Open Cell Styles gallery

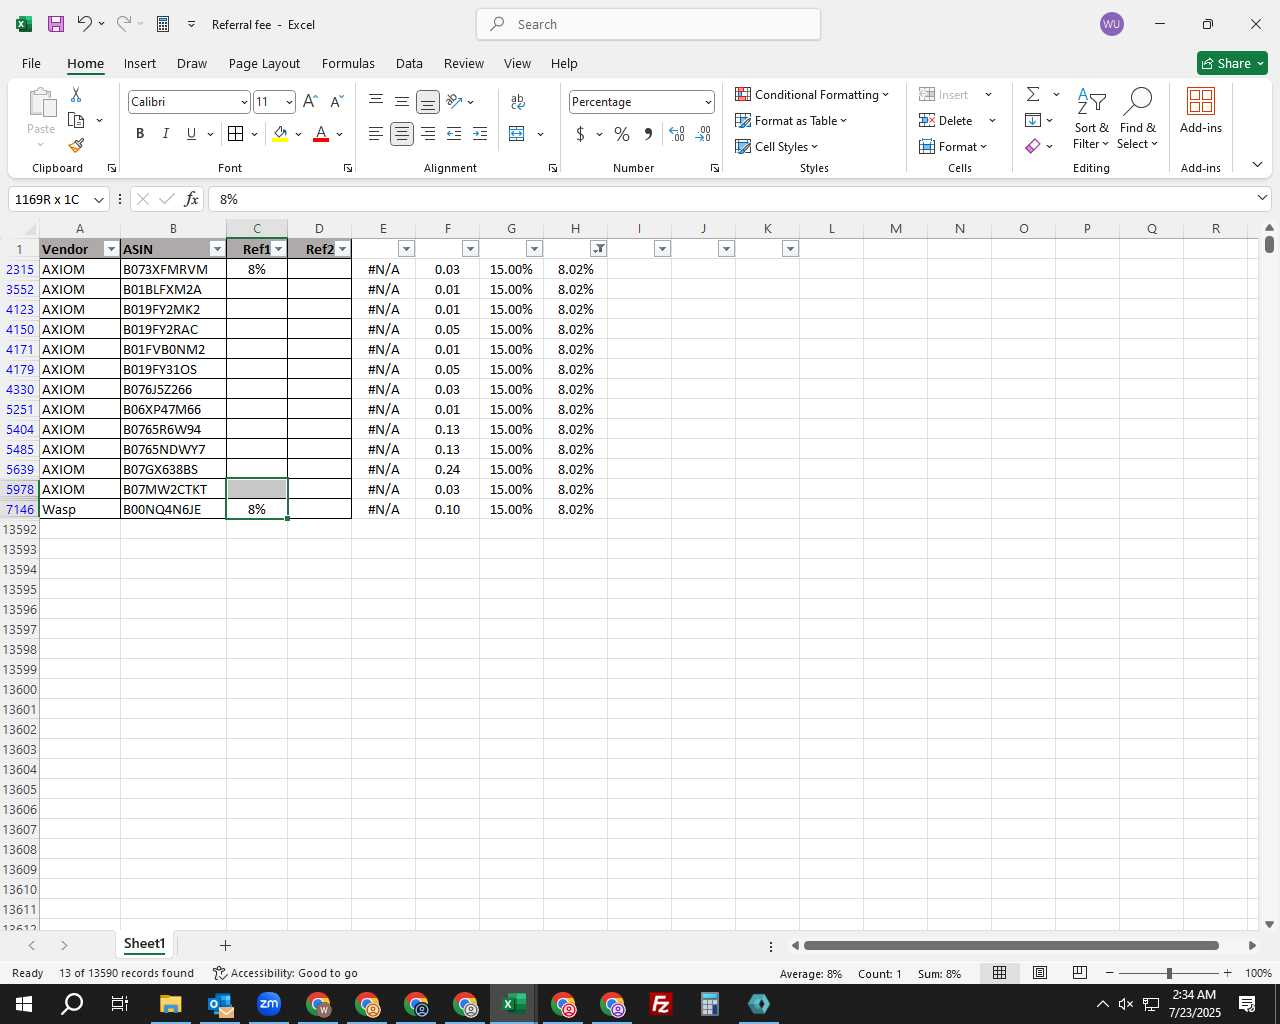point(777,146)
